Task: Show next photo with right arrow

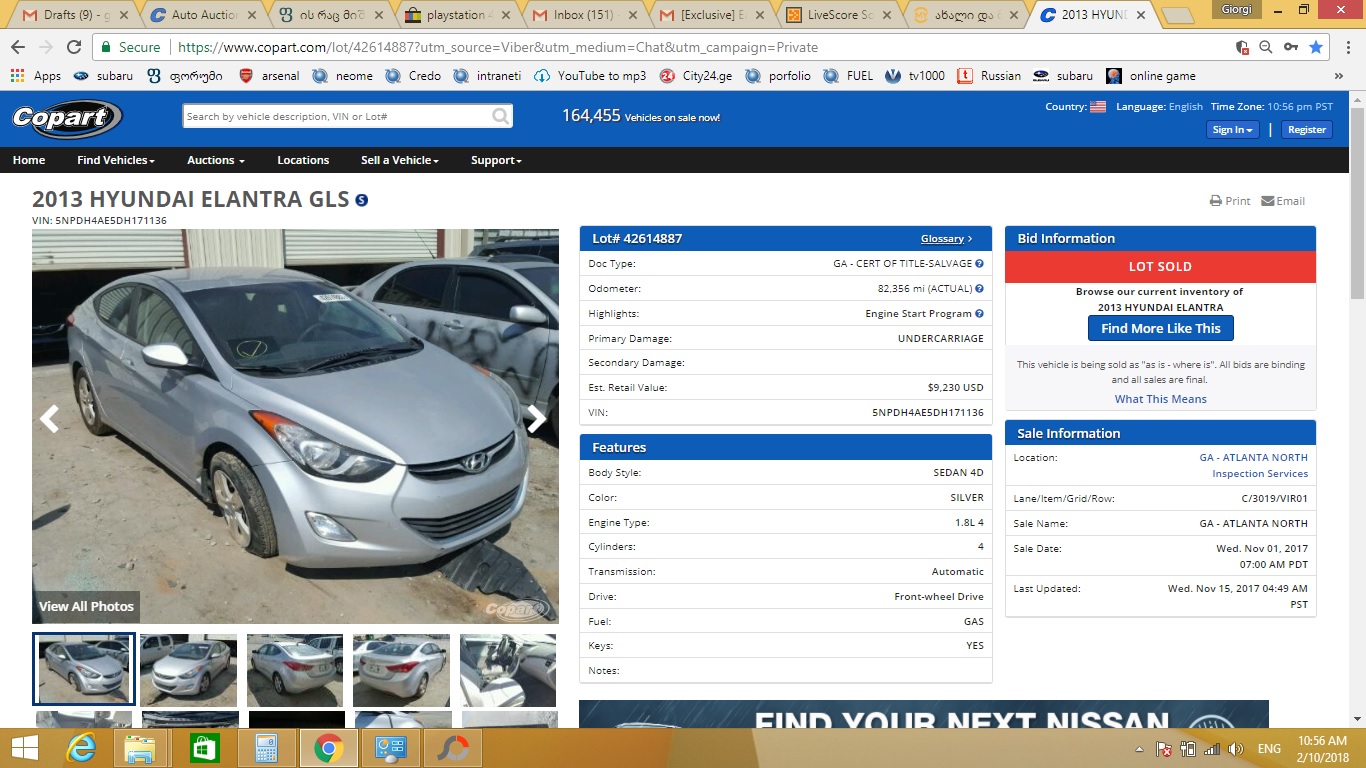Action: pyautogui.click(x=537, y=418)
